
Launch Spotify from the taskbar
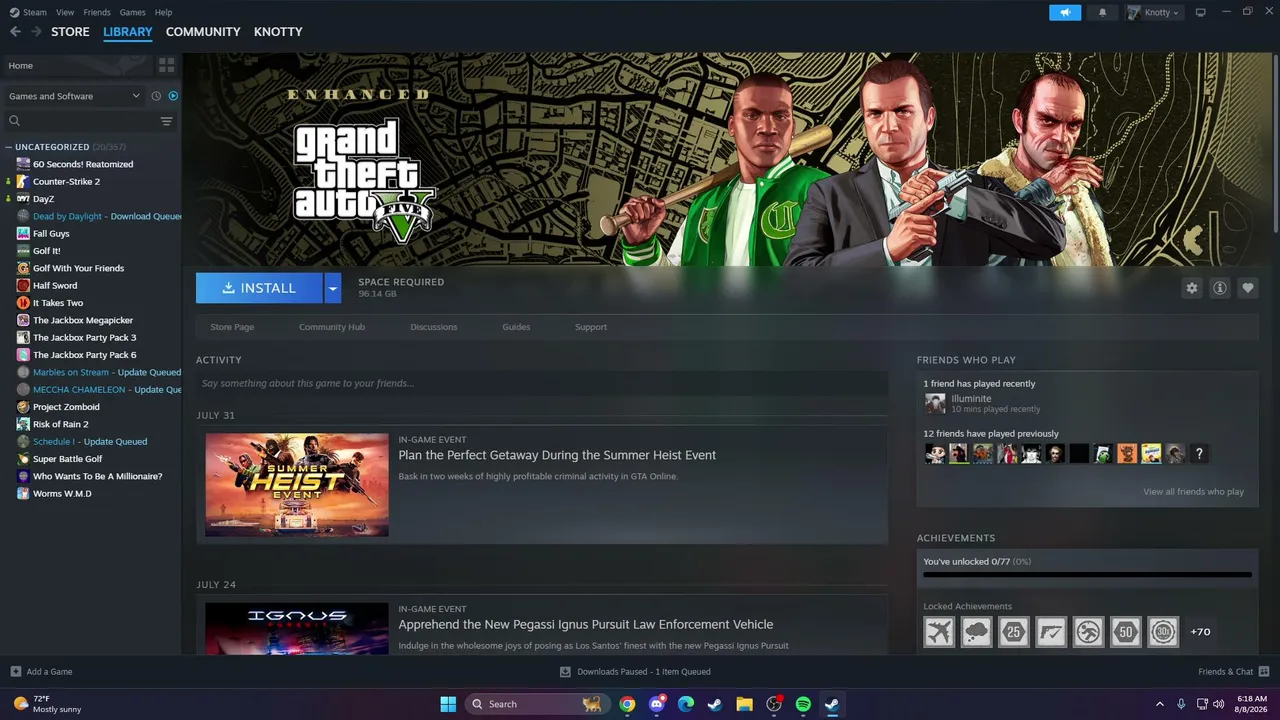pos(803,704)
